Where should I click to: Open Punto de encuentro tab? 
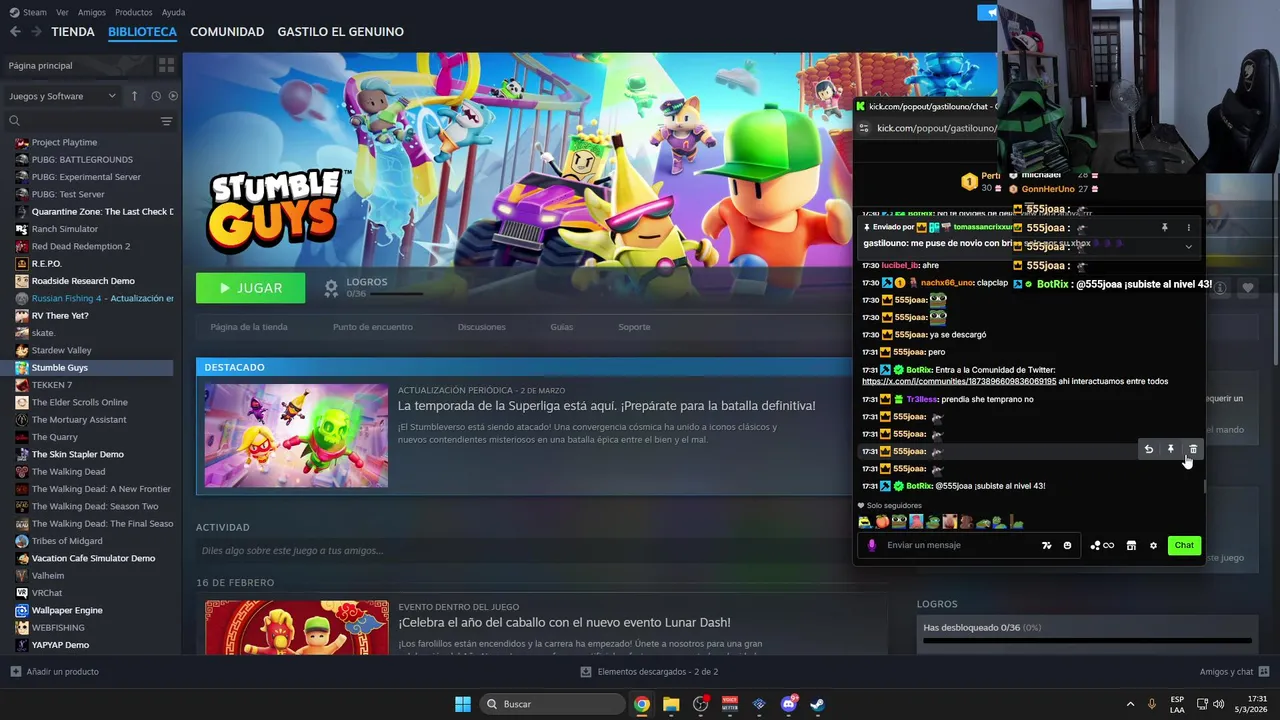373,327
